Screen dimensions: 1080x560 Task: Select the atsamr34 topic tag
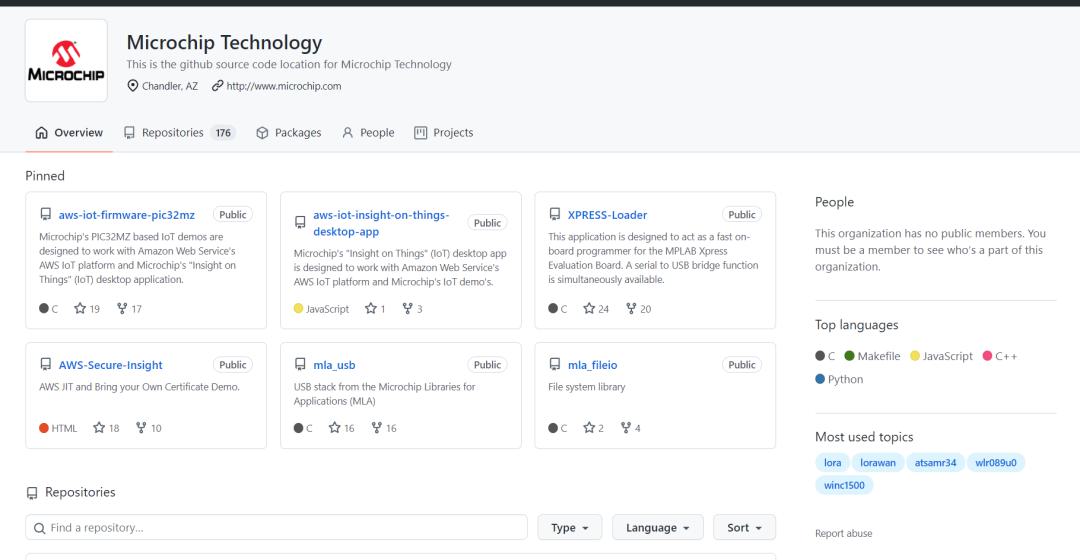935,463
